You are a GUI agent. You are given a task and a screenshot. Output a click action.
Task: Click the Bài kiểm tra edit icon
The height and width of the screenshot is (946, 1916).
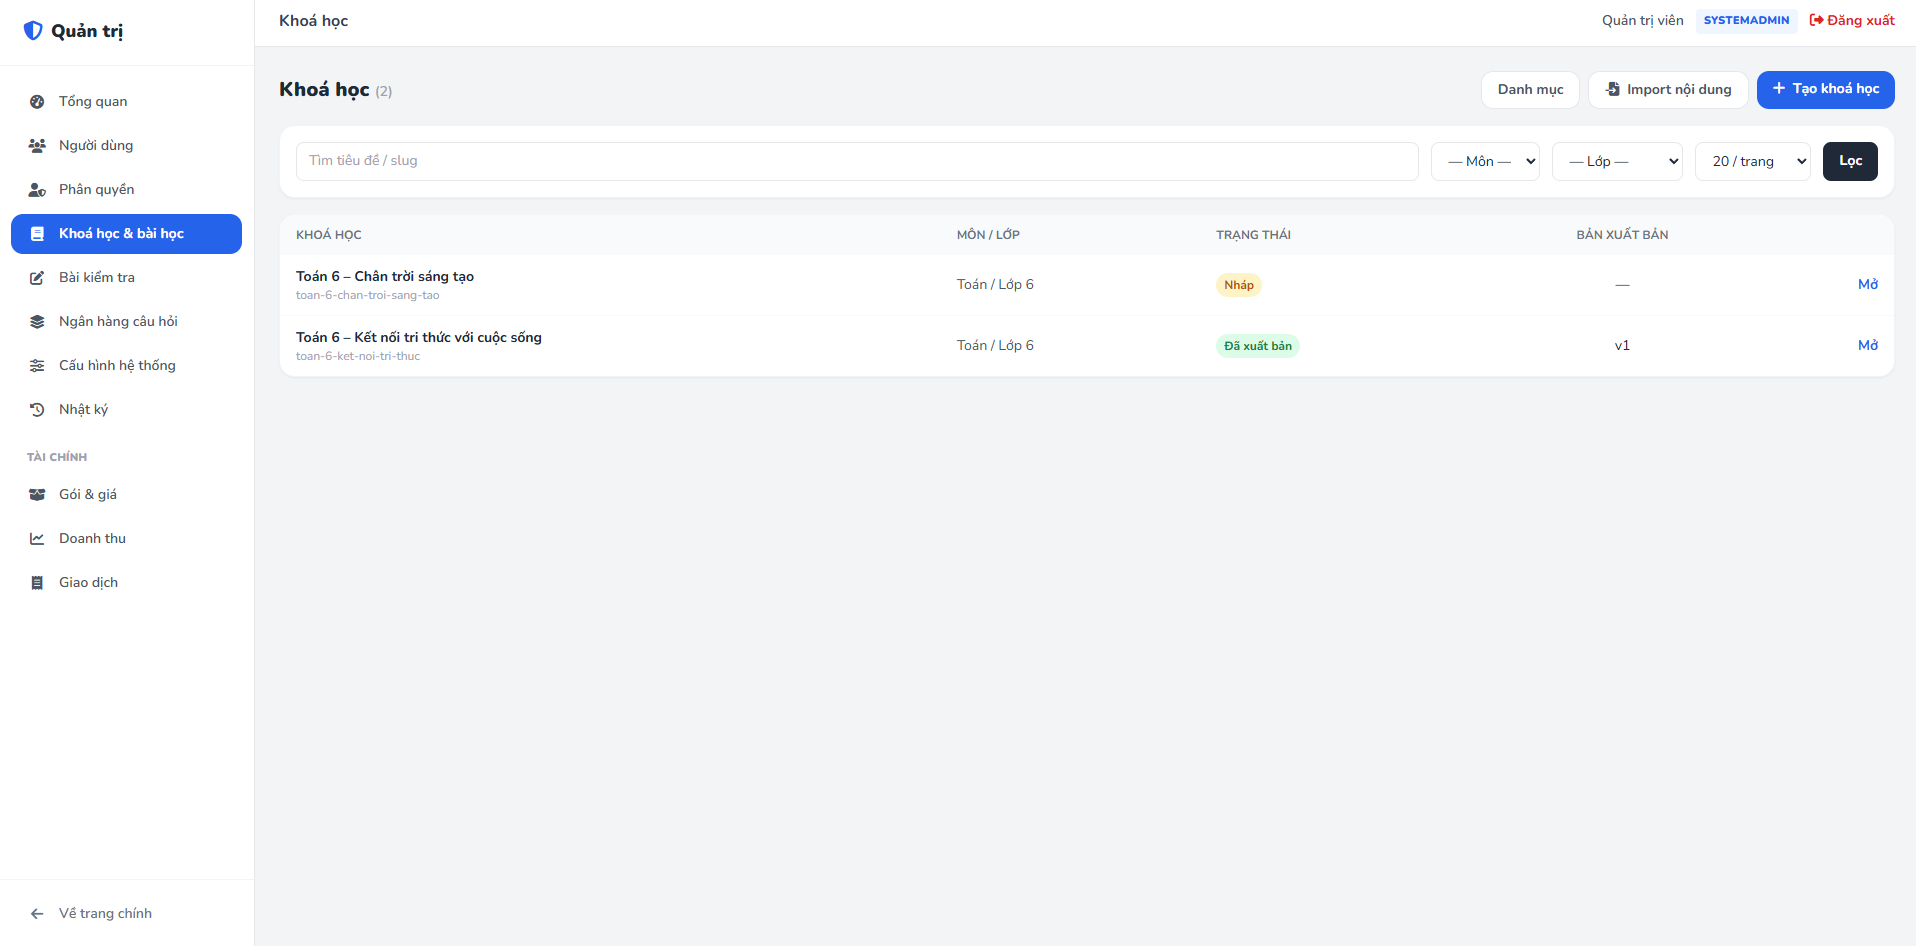coord(37,278)
